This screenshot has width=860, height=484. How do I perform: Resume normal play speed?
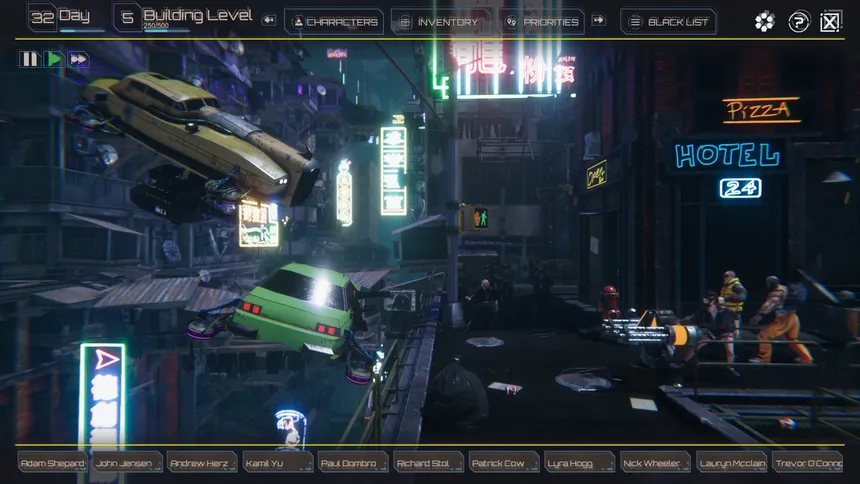54,59
